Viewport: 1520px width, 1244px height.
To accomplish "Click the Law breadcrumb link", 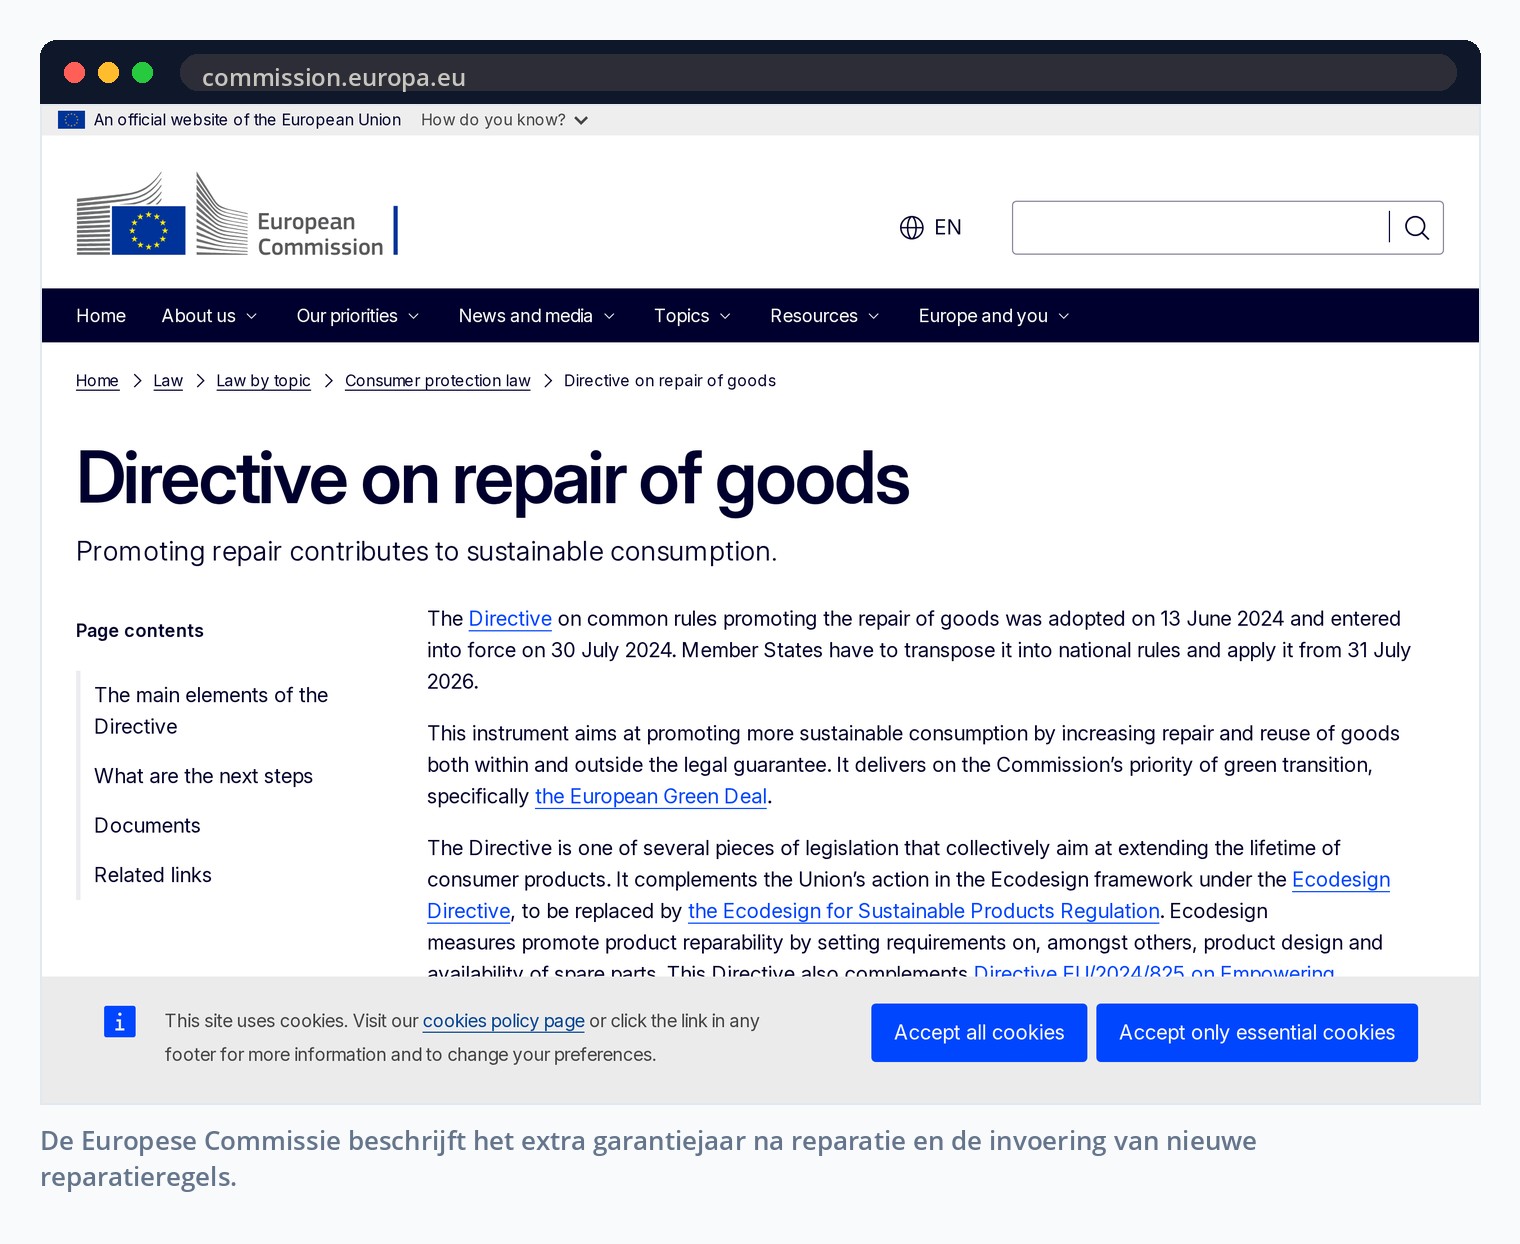I will tap(168, 381).
